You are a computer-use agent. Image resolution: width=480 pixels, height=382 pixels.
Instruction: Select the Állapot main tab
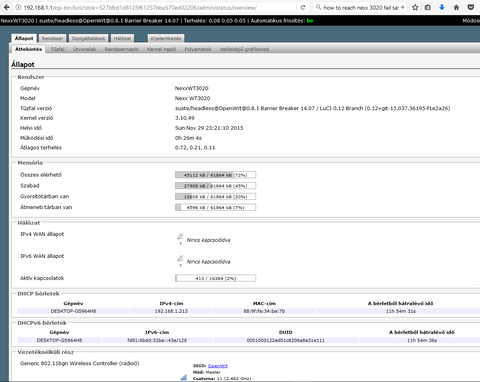(x=24, y=38)
